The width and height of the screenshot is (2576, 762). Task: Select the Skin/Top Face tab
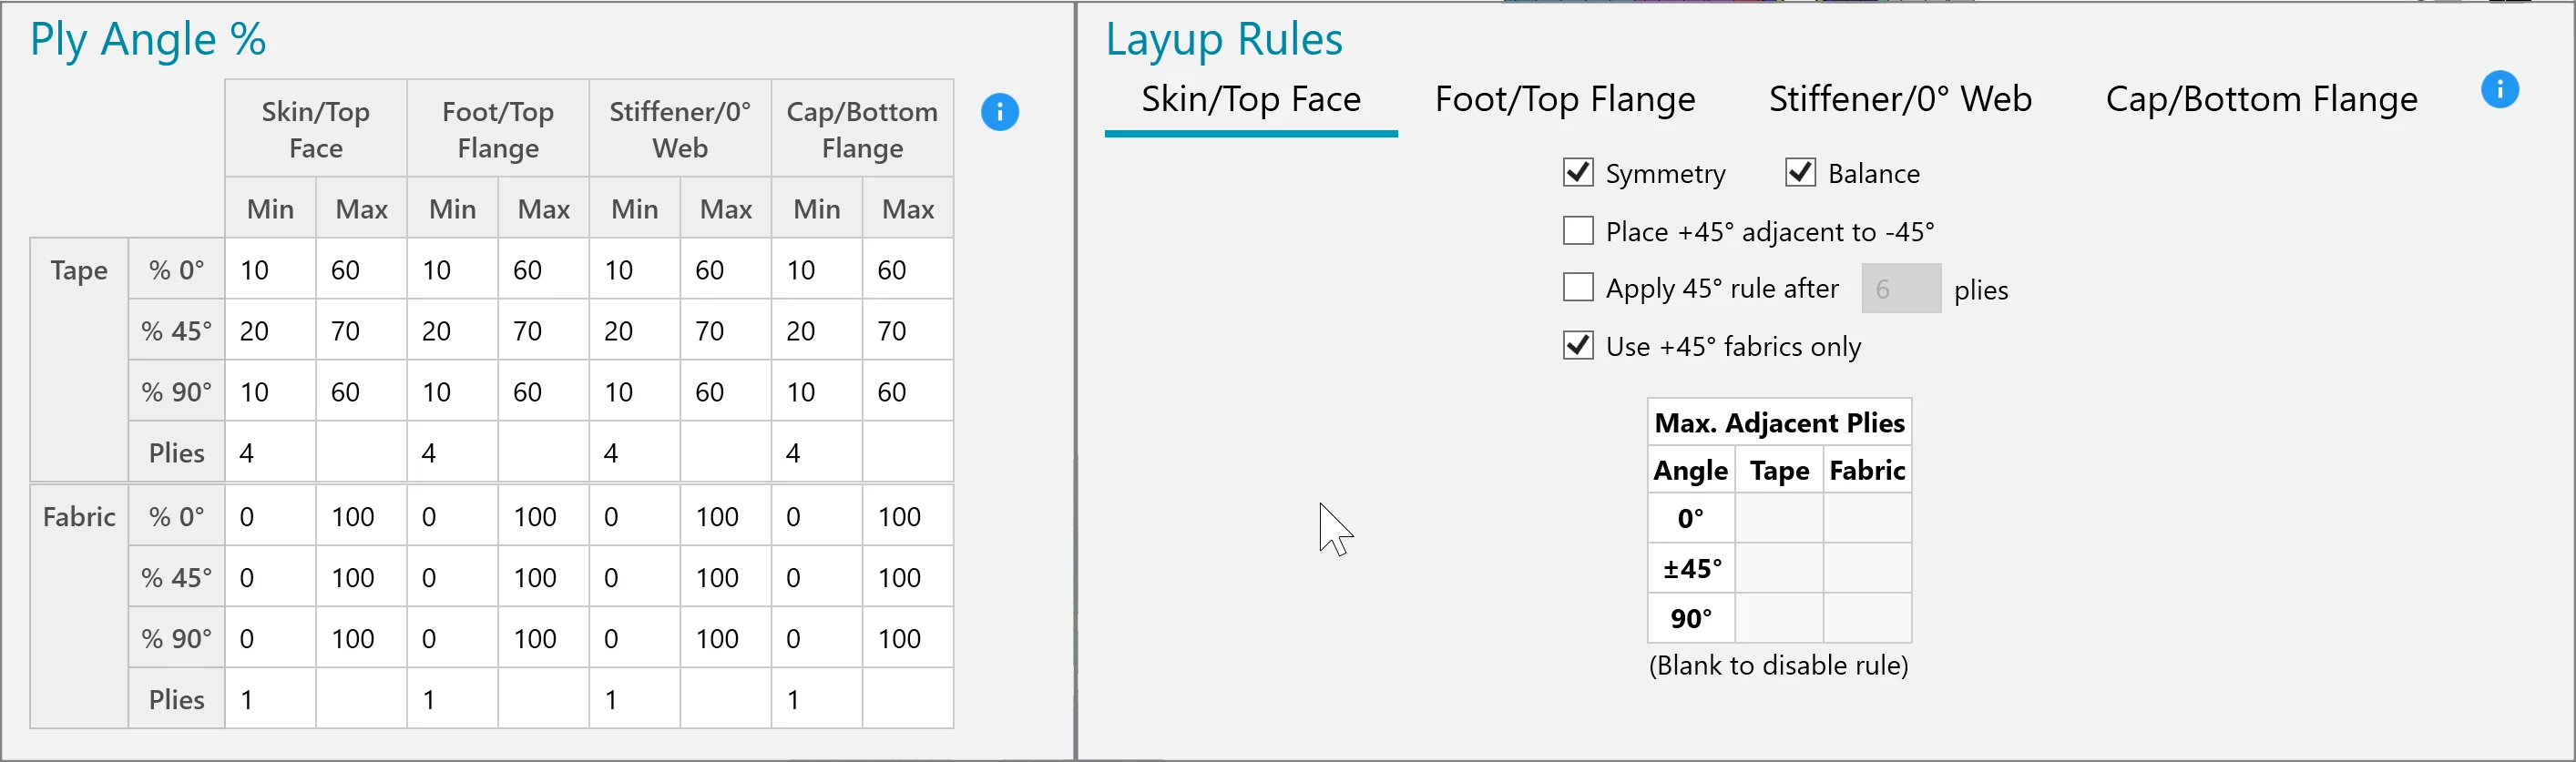point(1251,99)
